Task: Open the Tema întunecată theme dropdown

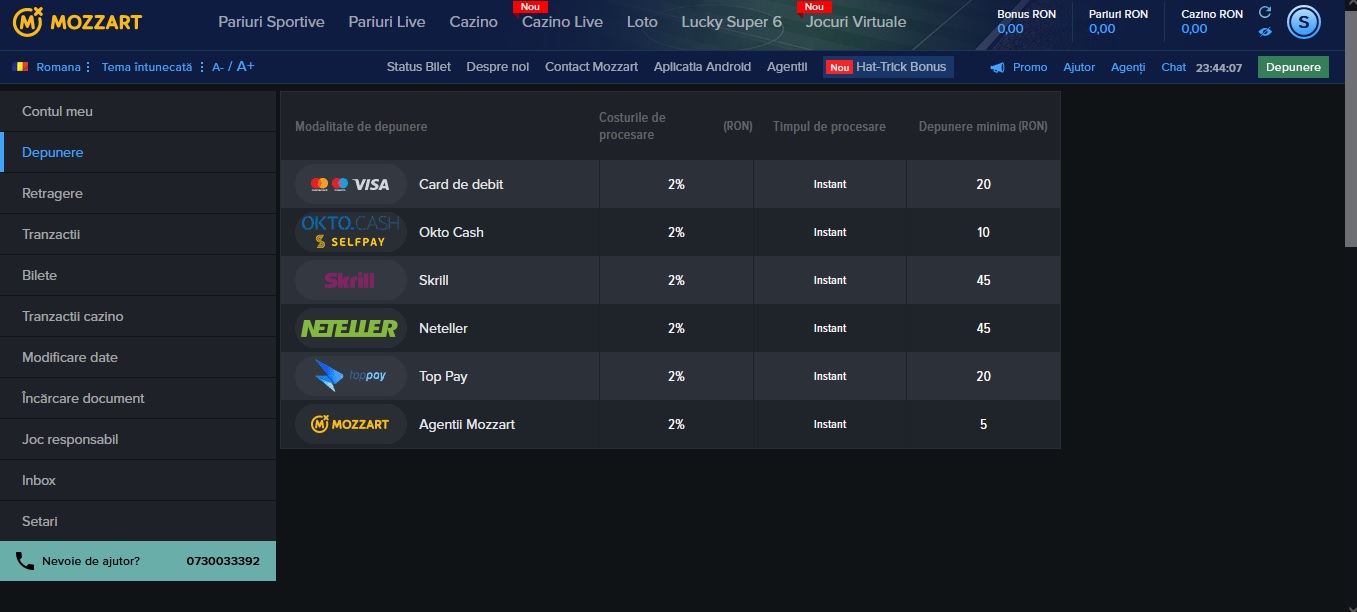Action: (153, 67)
